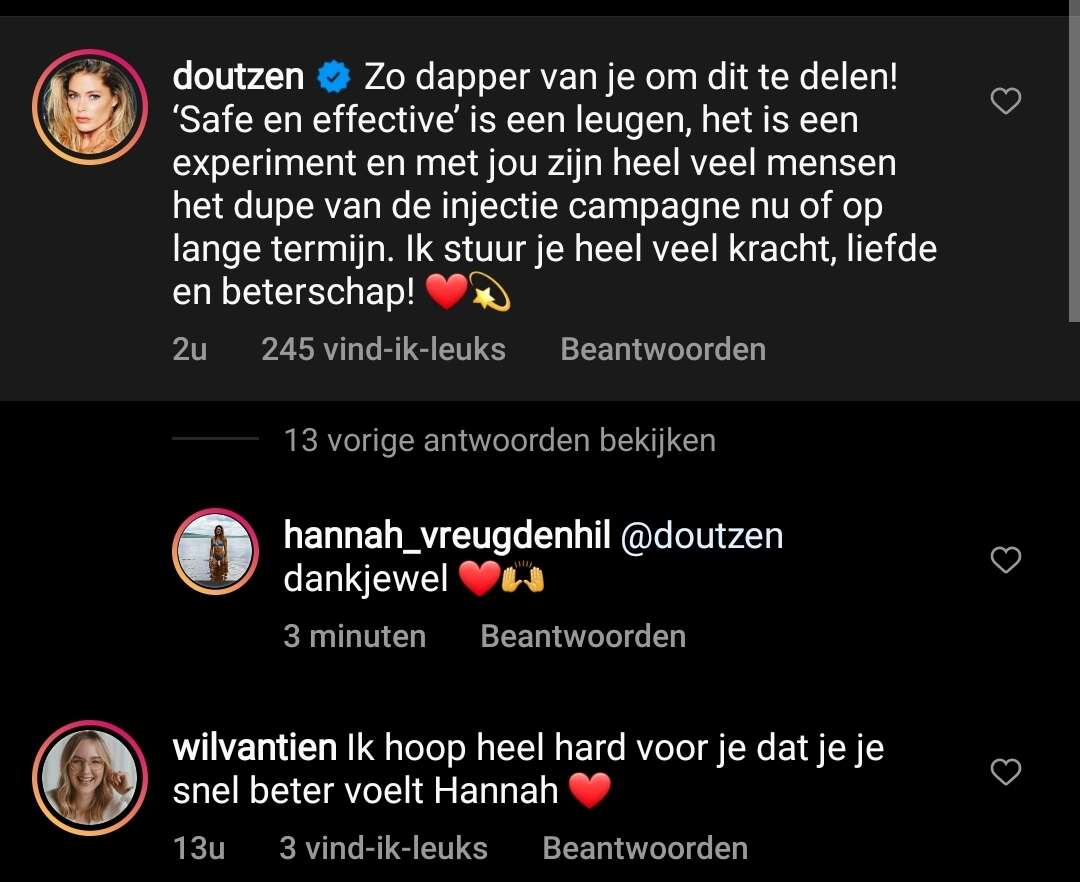Viewport: 1080px width, 882px height.
Task: Select Beantwoorden under hannah_vreugdenhil's reply
Action: tap(583, 636)
